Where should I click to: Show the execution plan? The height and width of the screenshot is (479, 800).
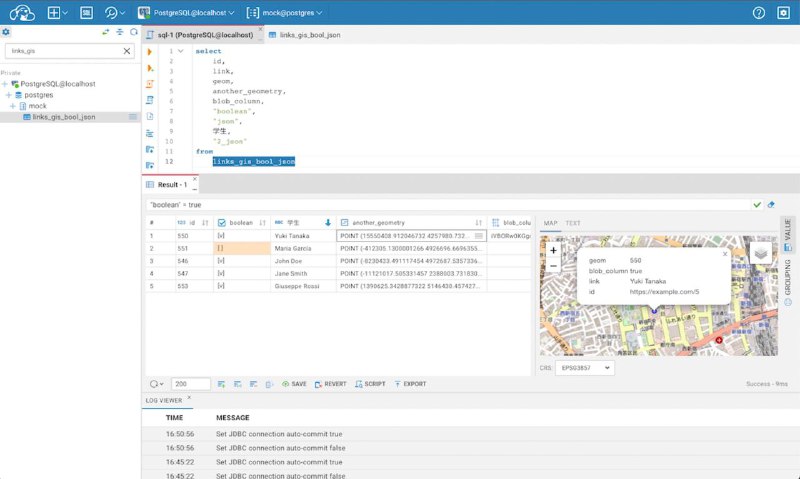click(149, 100)
